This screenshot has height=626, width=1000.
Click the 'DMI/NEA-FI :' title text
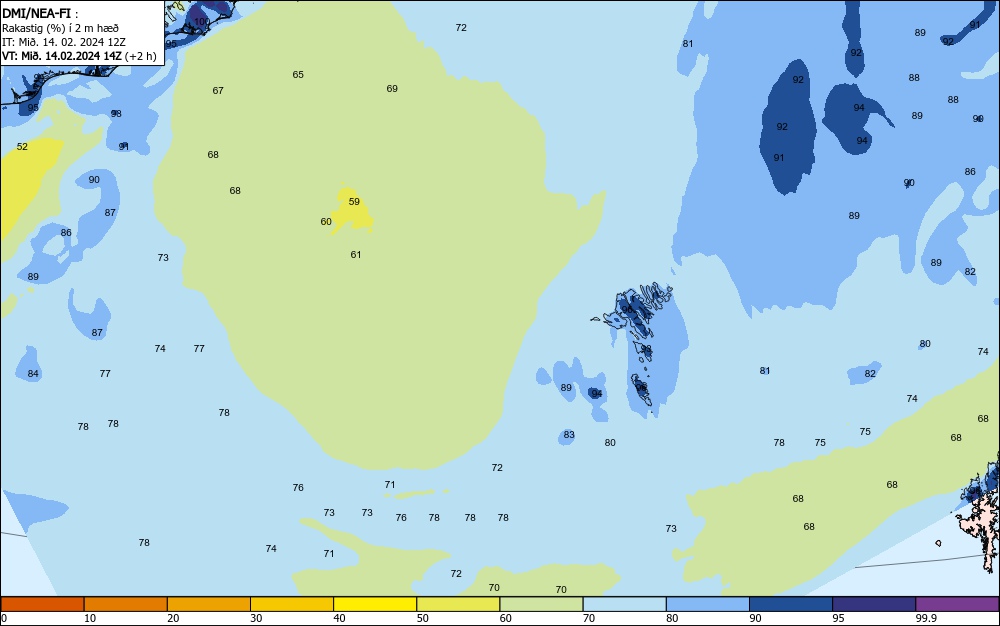tap(40, 13)
